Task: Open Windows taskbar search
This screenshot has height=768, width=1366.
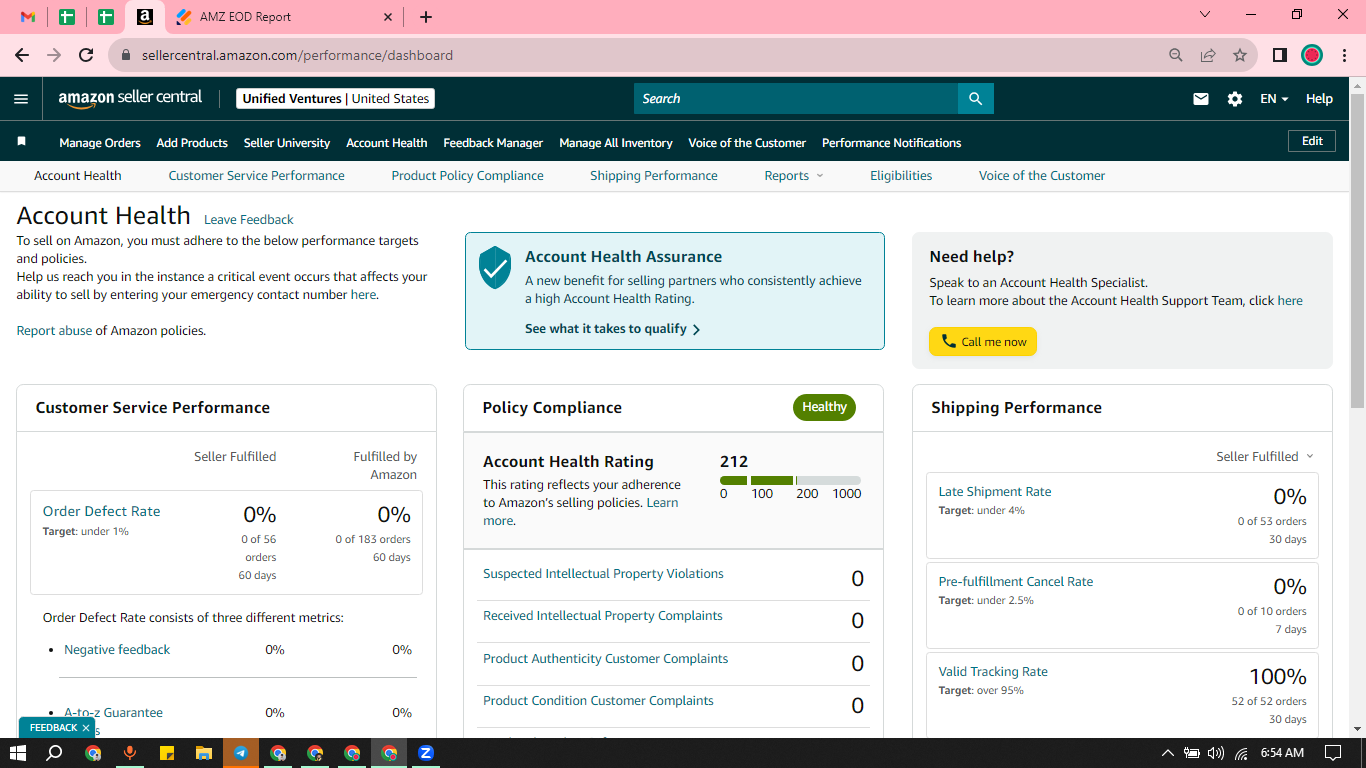Action: [55, 753]
